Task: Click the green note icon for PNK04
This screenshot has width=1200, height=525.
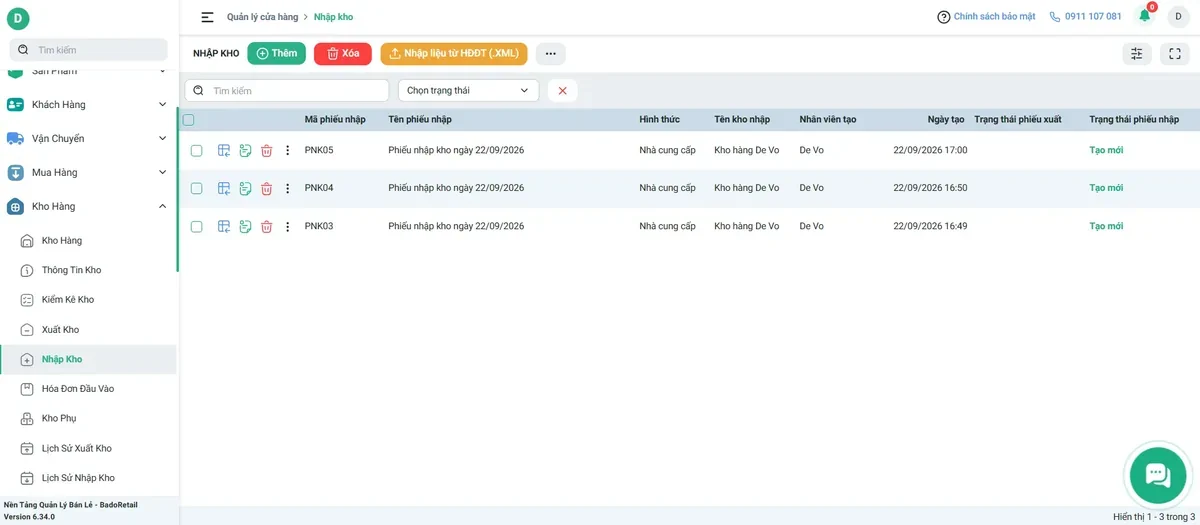Action: (245, 188)
